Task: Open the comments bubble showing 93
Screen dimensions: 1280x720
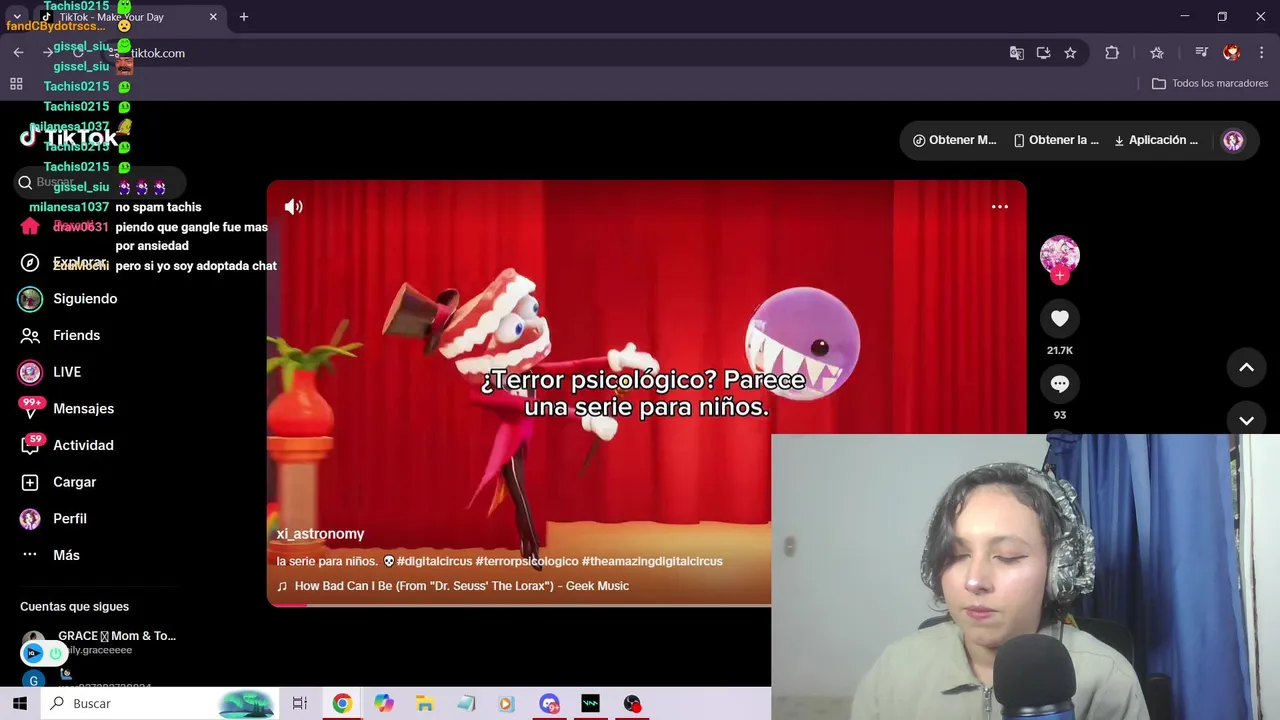Action: pos(1059,384)
